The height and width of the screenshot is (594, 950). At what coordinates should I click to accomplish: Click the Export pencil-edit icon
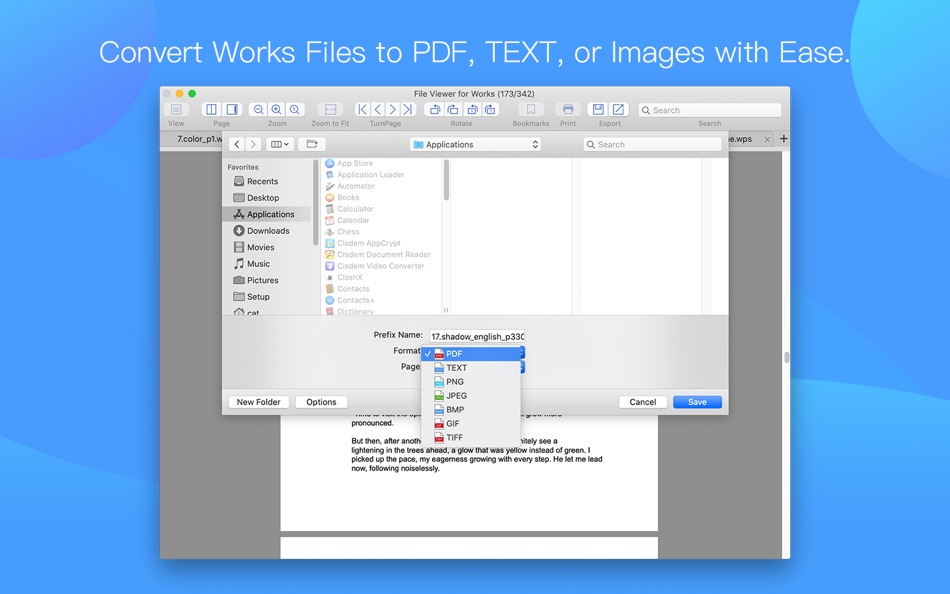tap(619, 110)
